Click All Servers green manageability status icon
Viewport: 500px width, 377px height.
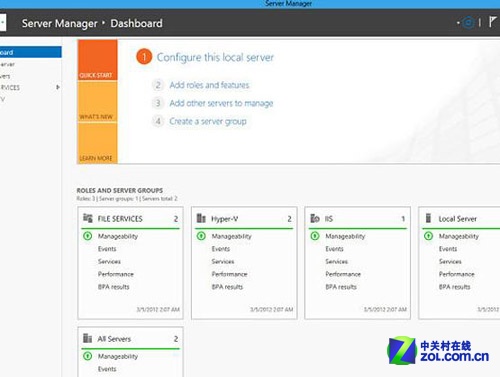tap(88, 356)
